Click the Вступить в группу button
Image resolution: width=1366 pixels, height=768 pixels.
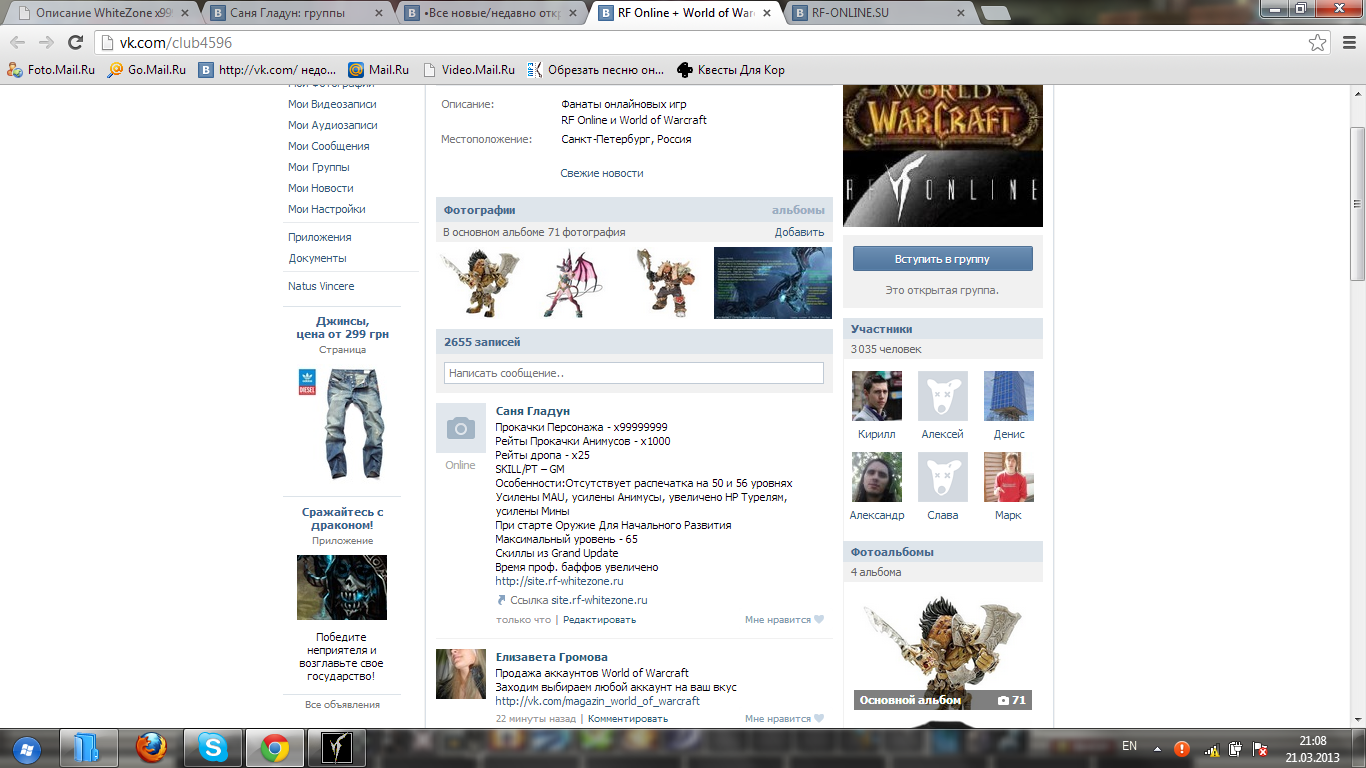(942, 259)
